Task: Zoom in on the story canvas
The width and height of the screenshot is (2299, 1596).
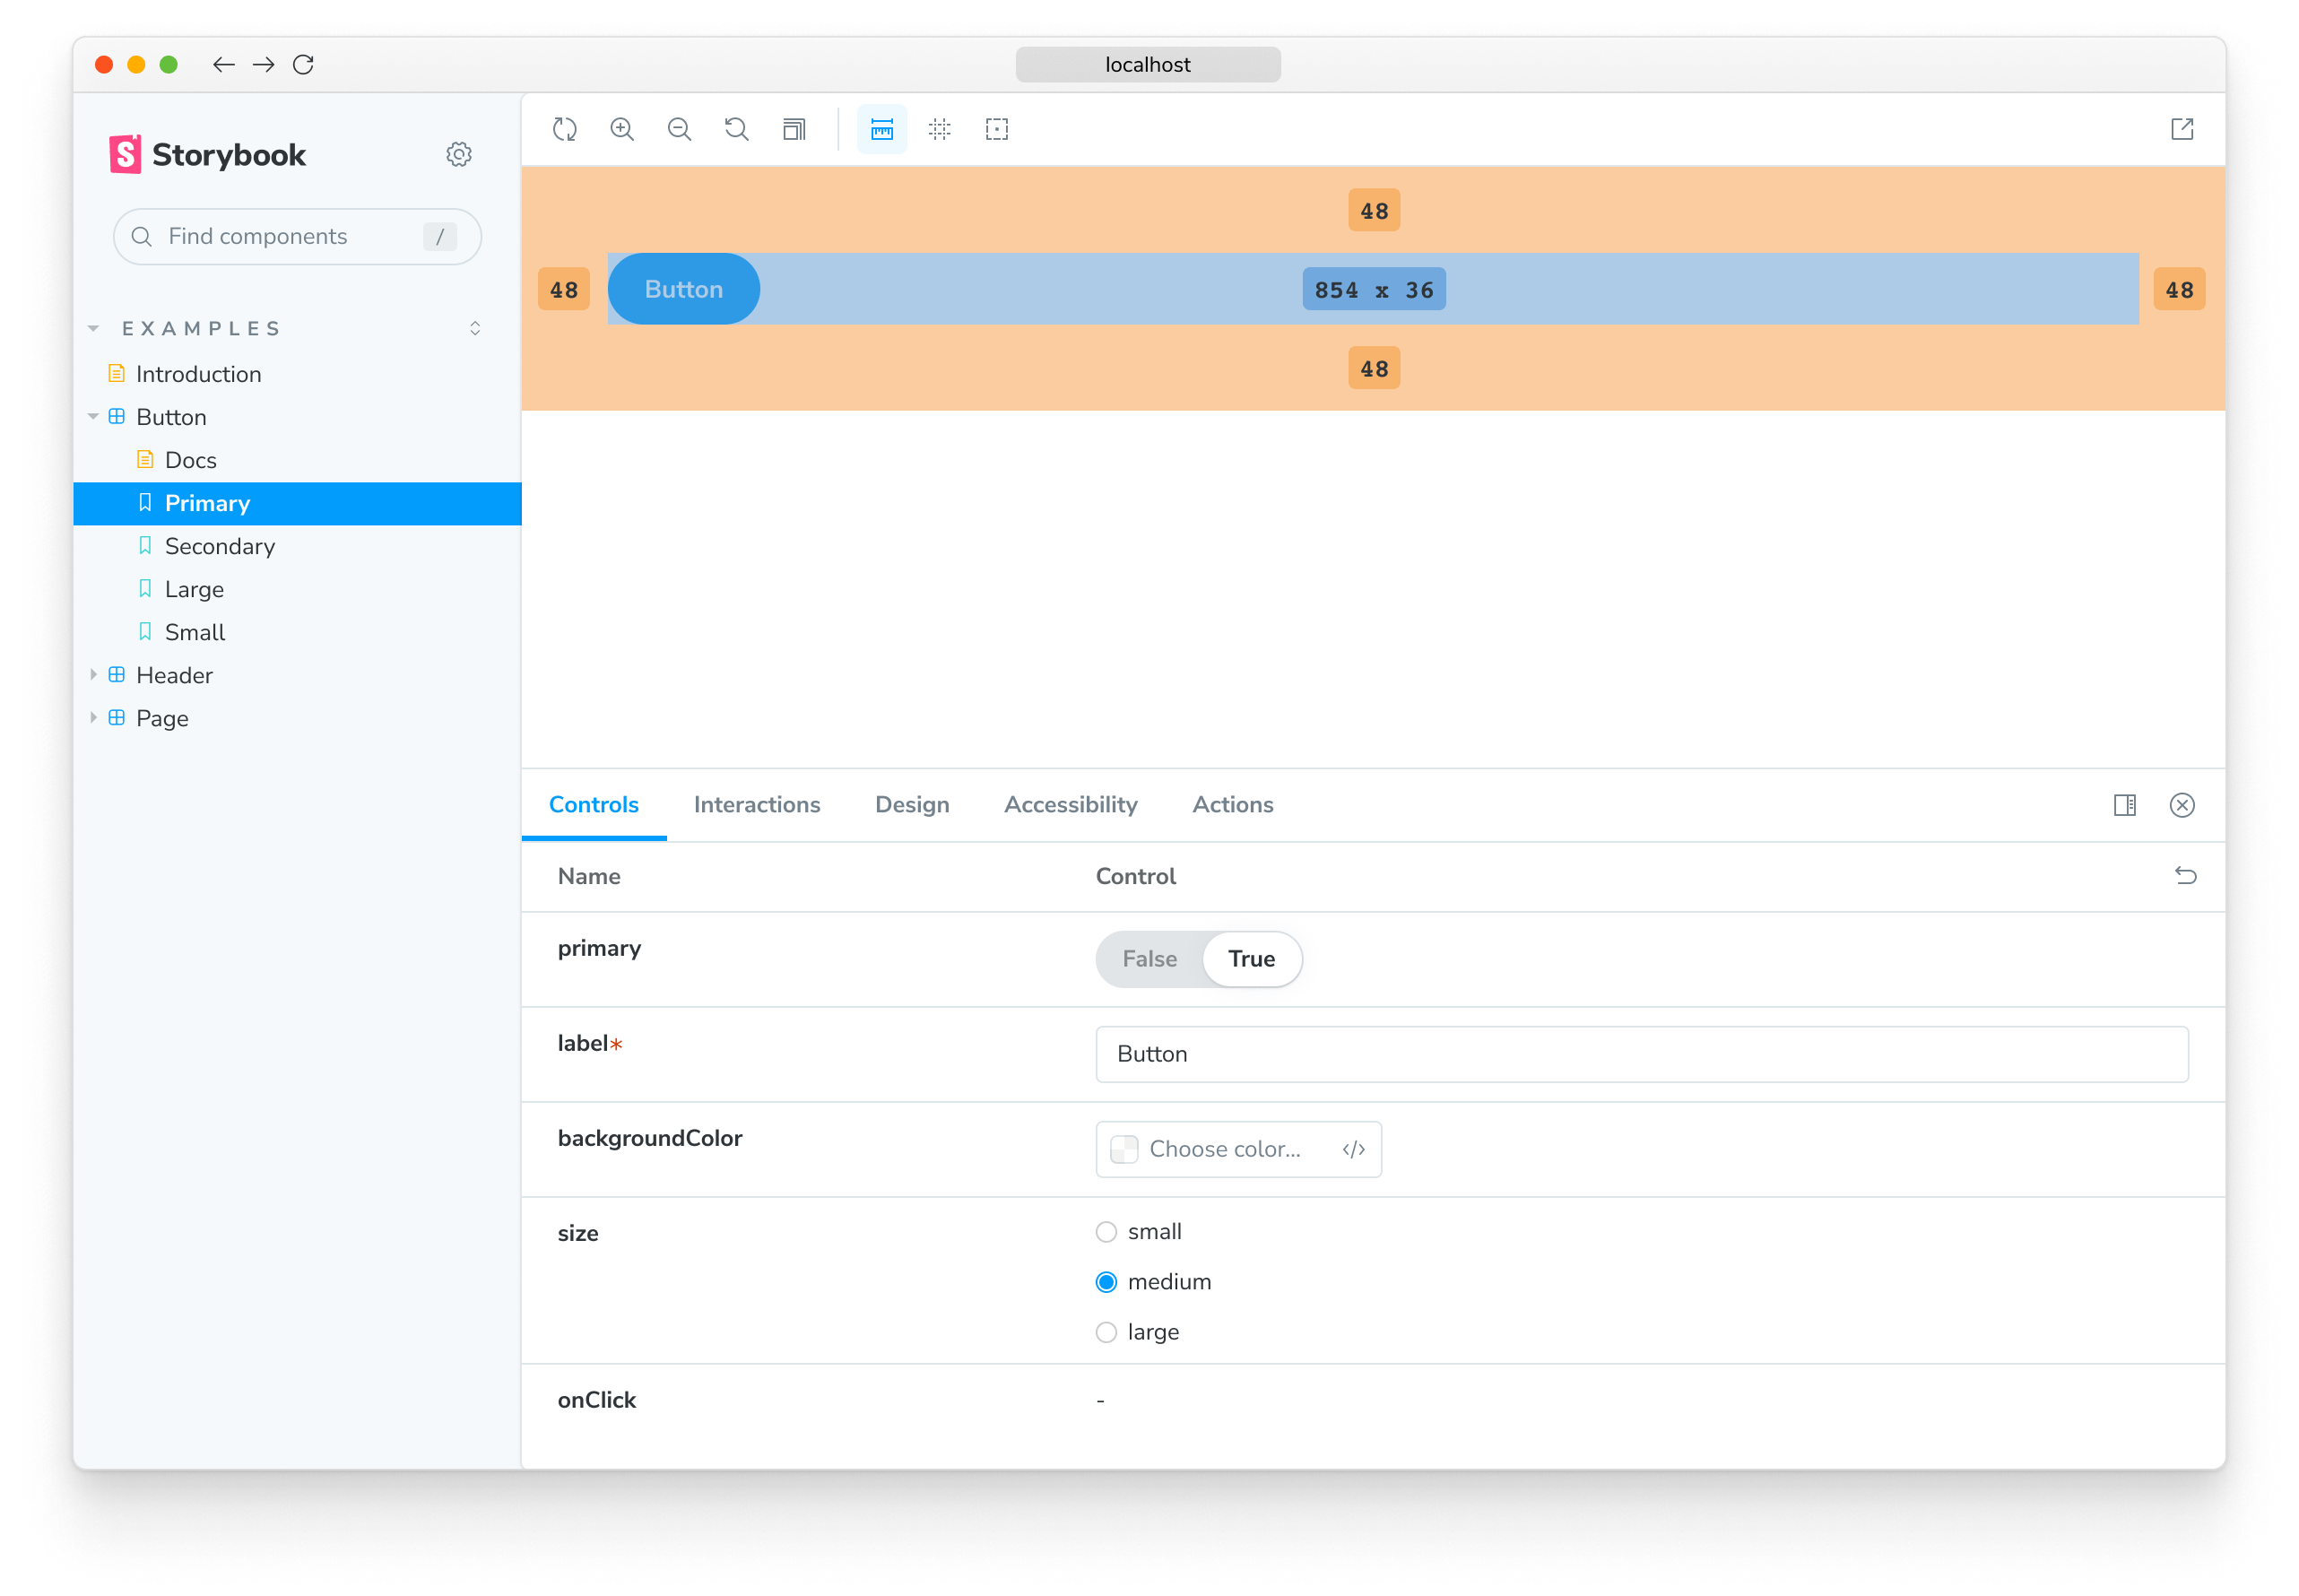Action: tap(621, 129)
